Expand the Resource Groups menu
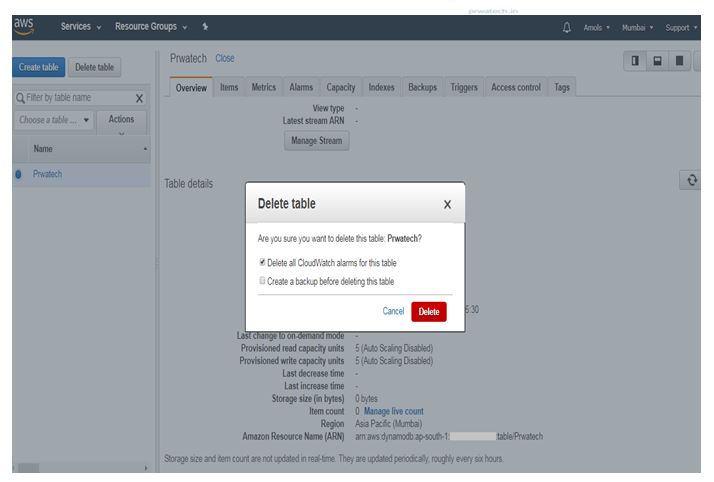714x482 pixels. (x=151, y=27)
